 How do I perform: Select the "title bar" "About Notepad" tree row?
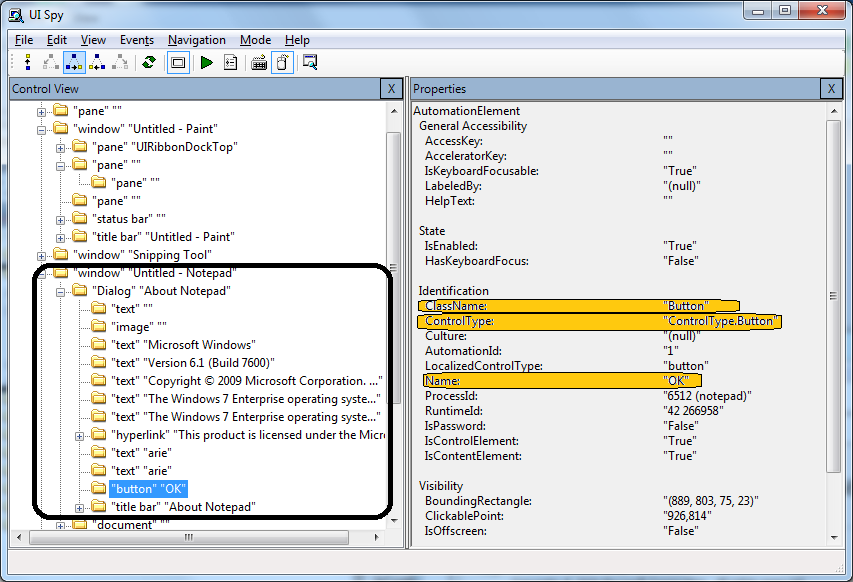[x=183, y=506]
